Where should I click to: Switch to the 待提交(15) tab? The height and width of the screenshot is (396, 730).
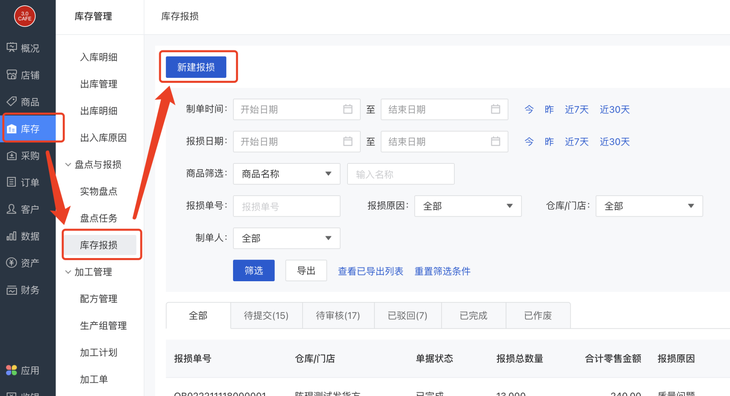pos(266,315)
